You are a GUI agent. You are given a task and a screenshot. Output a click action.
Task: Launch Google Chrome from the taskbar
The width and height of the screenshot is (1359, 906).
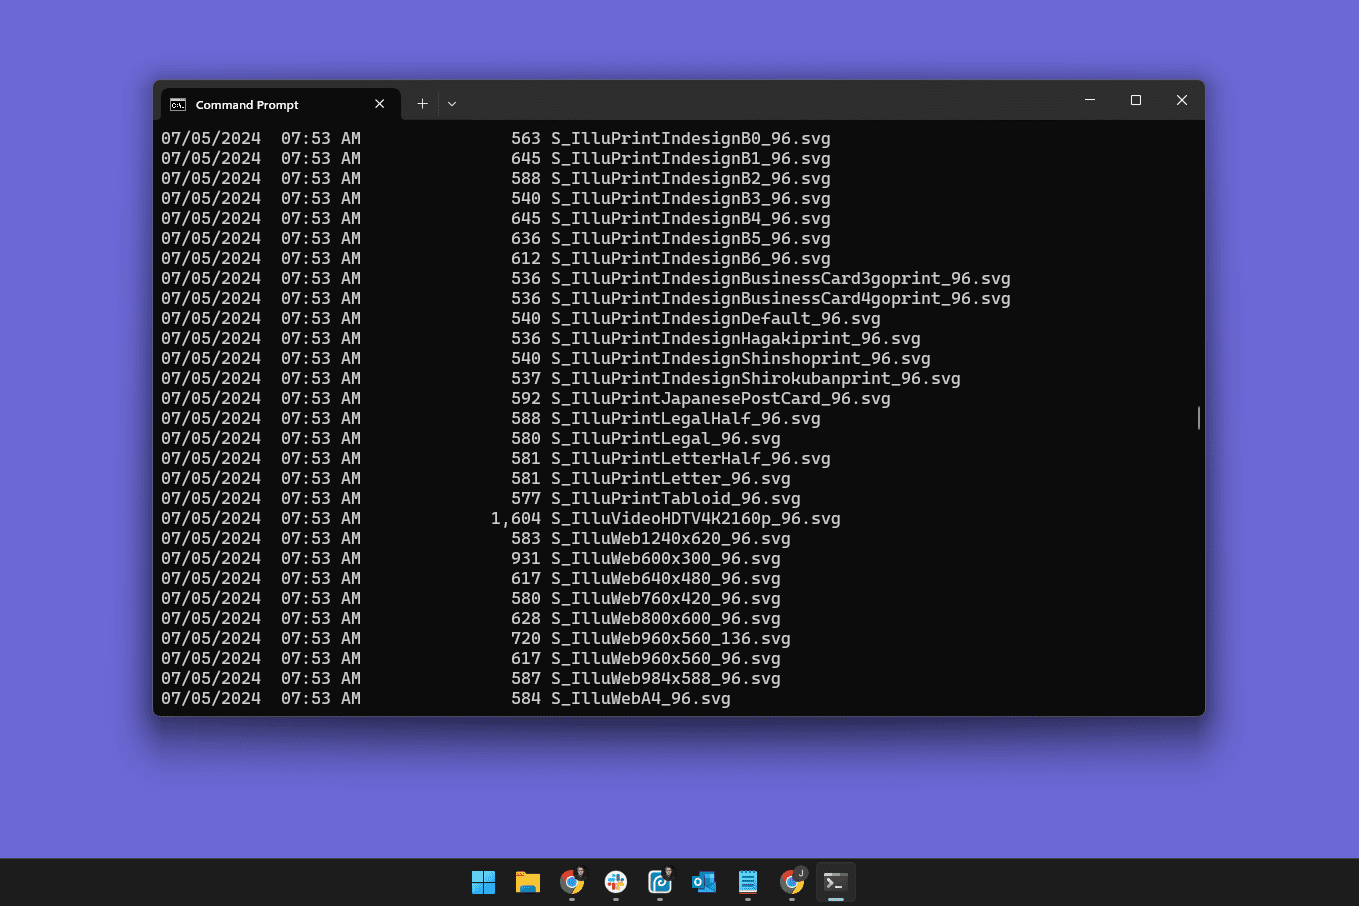[571, 882]
